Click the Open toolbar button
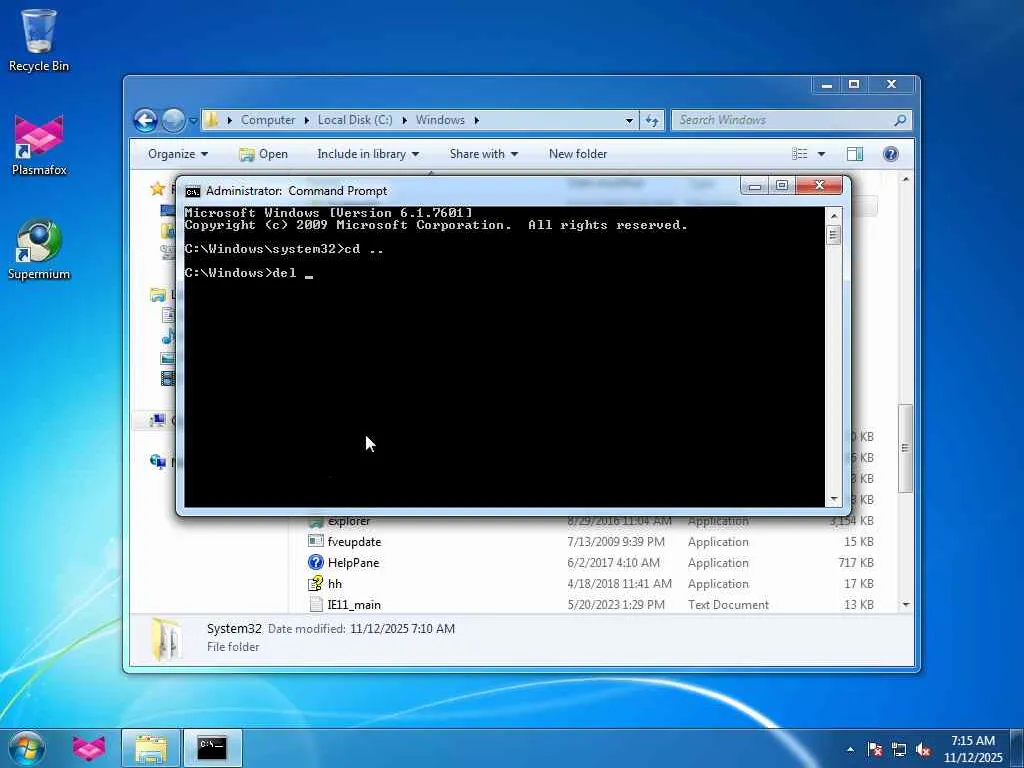 pos(263,154)
